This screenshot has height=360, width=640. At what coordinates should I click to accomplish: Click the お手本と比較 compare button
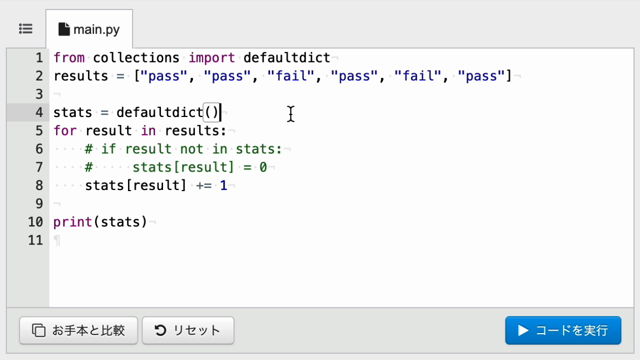pos(78,330)
